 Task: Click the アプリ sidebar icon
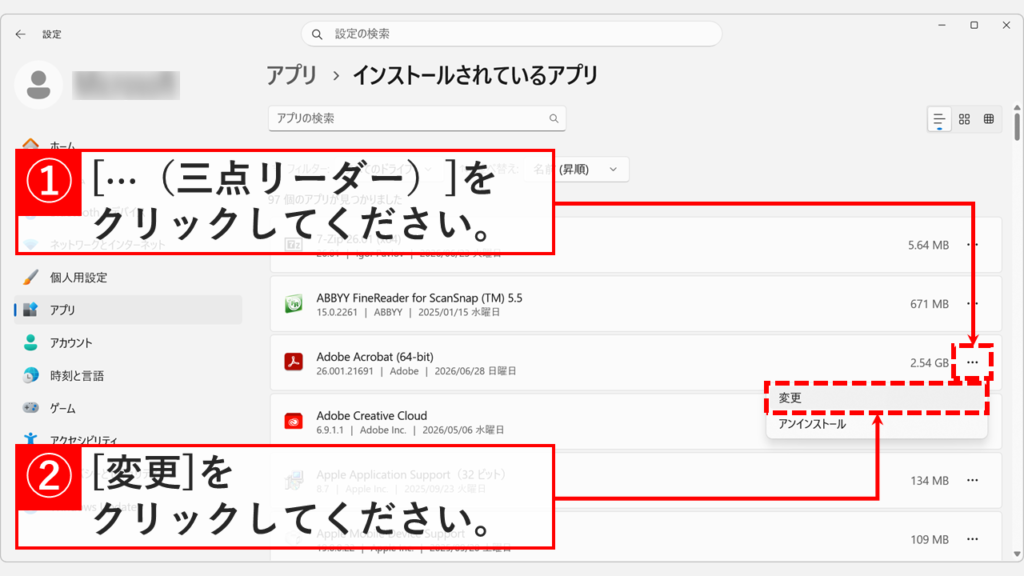click(31, 310)
